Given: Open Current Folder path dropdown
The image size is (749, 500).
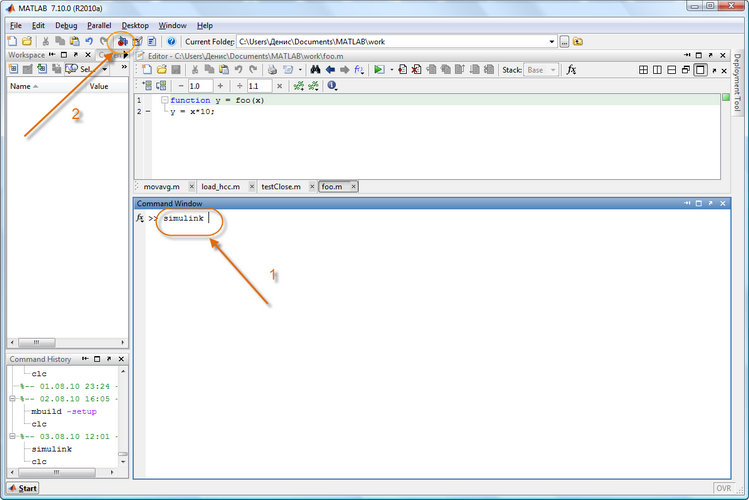Looking at the screenshot, I should (552, 42).
